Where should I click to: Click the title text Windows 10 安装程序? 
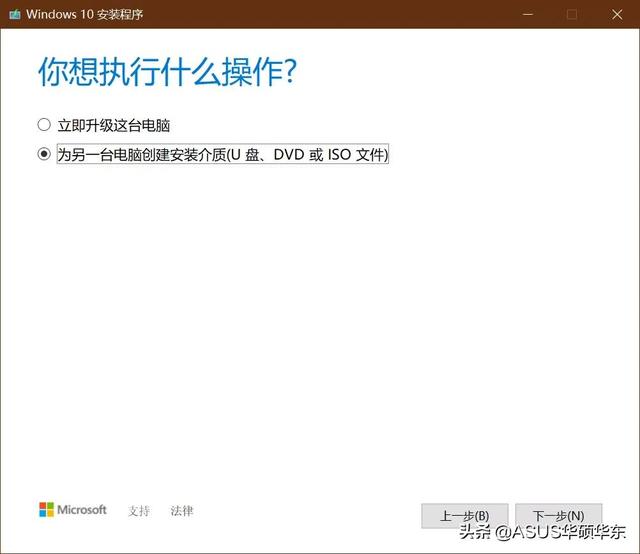pos(84,15)
